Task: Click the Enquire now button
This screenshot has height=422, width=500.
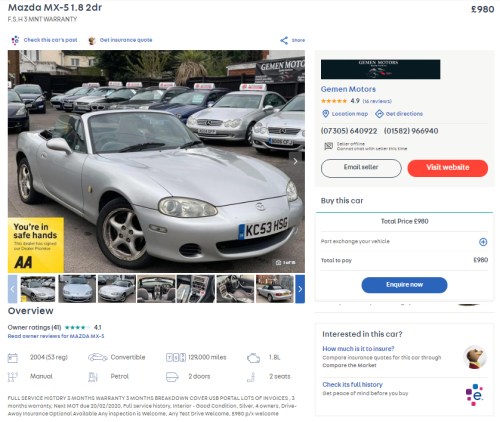Action: (x=404, y=285)
